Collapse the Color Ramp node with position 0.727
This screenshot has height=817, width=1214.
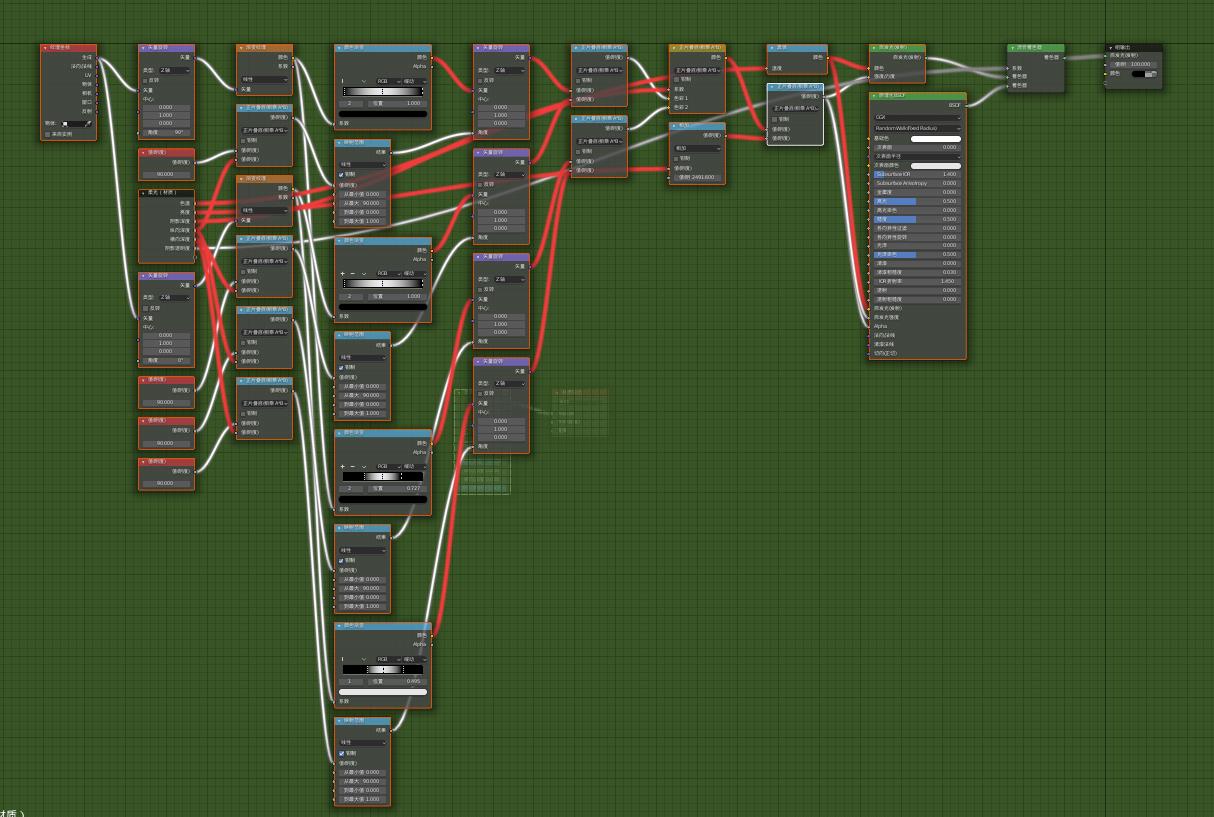pos(339,433)
